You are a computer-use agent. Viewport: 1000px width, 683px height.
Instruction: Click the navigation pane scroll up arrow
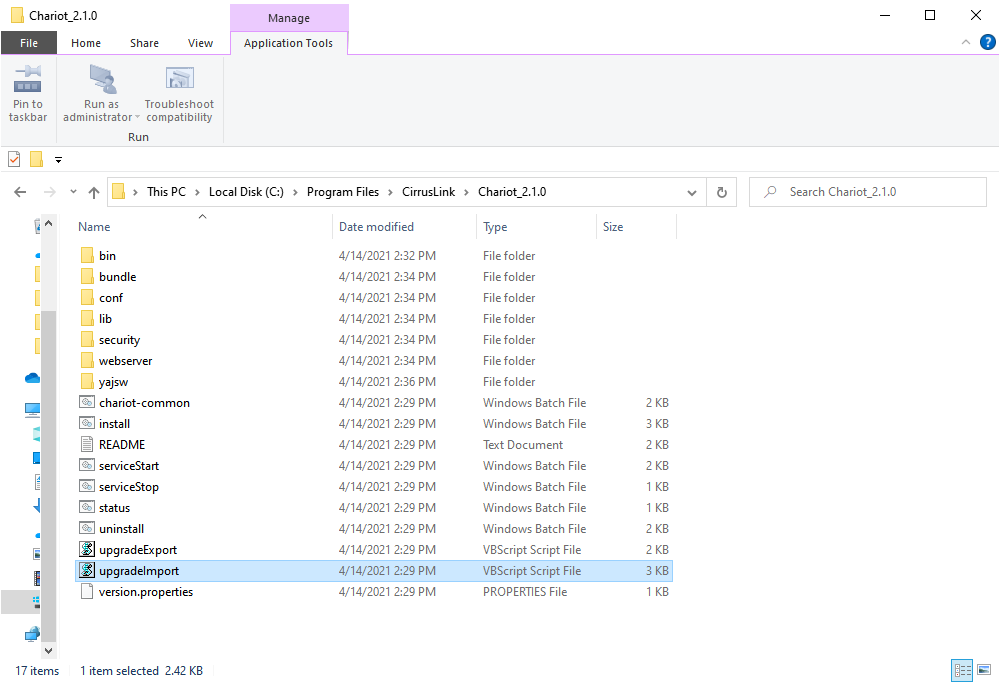tap(48, 224)
